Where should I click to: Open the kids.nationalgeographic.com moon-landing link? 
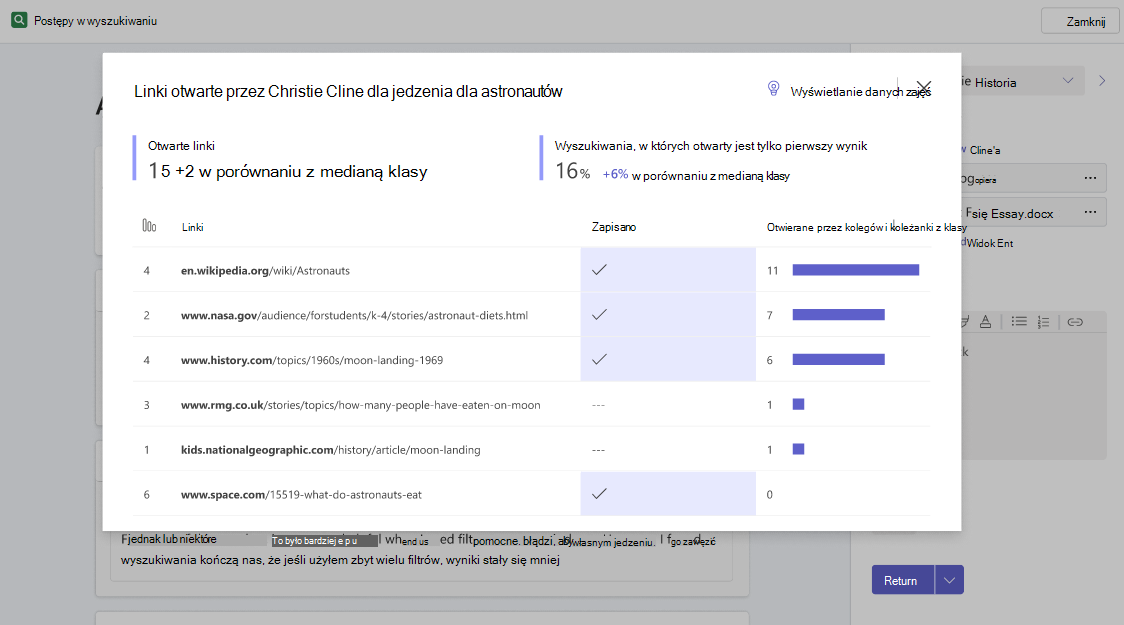(330, 450)
